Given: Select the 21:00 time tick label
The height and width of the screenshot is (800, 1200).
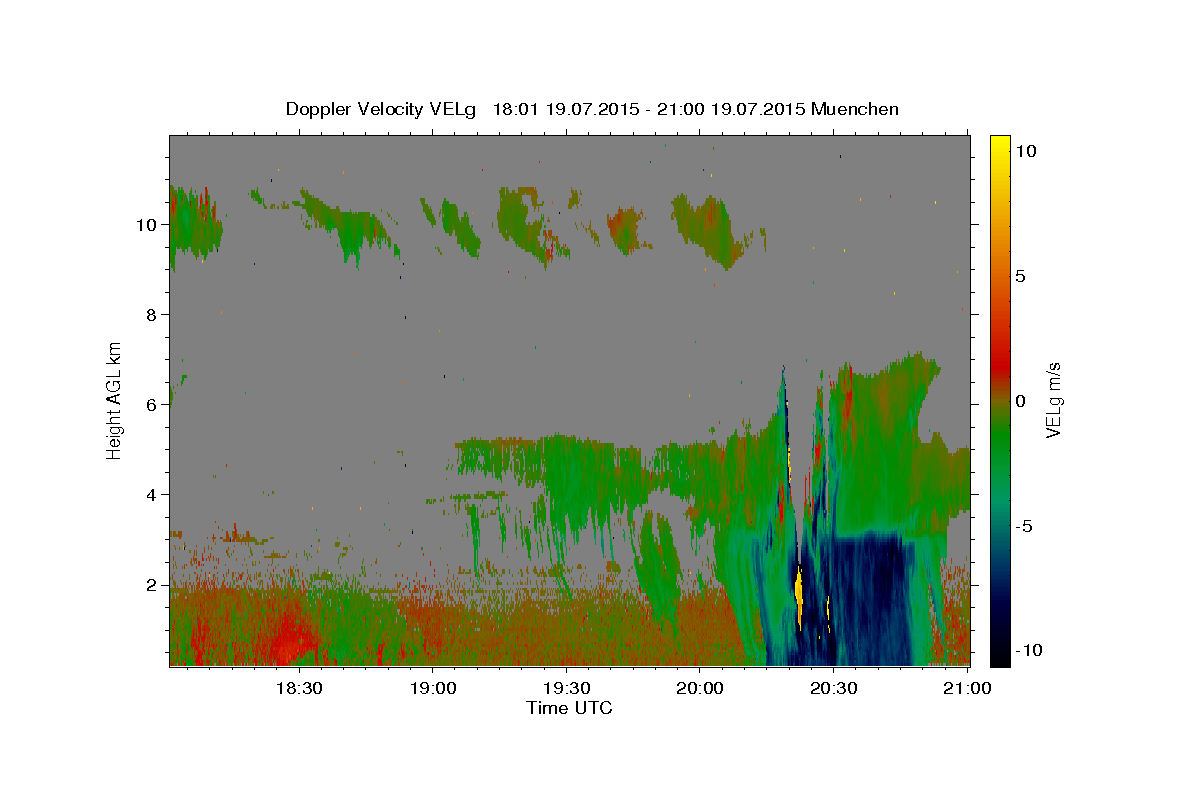Looking at the screenshot, I should [966, 688].
